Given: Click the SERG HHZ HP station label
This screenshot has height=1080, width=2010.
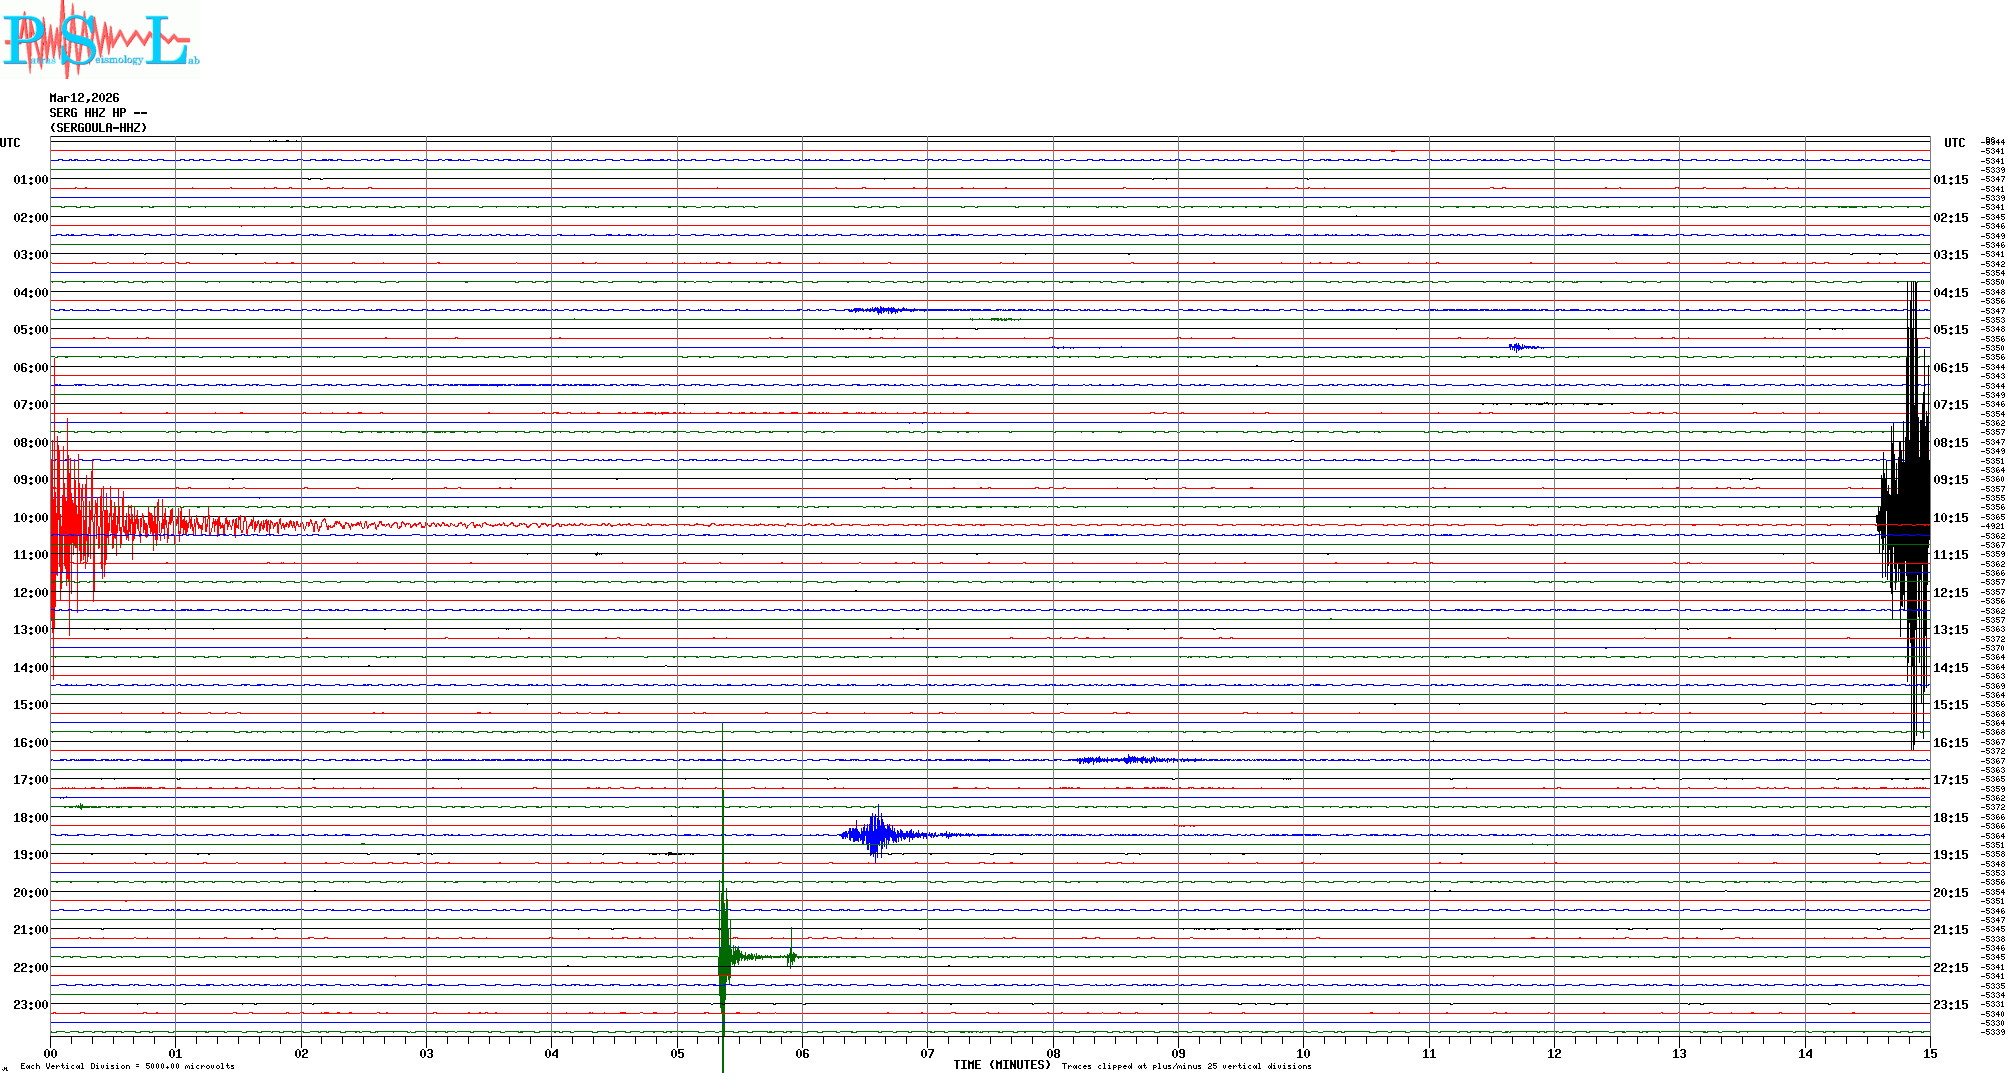Looking at the screenshot, I should [98, 113].
